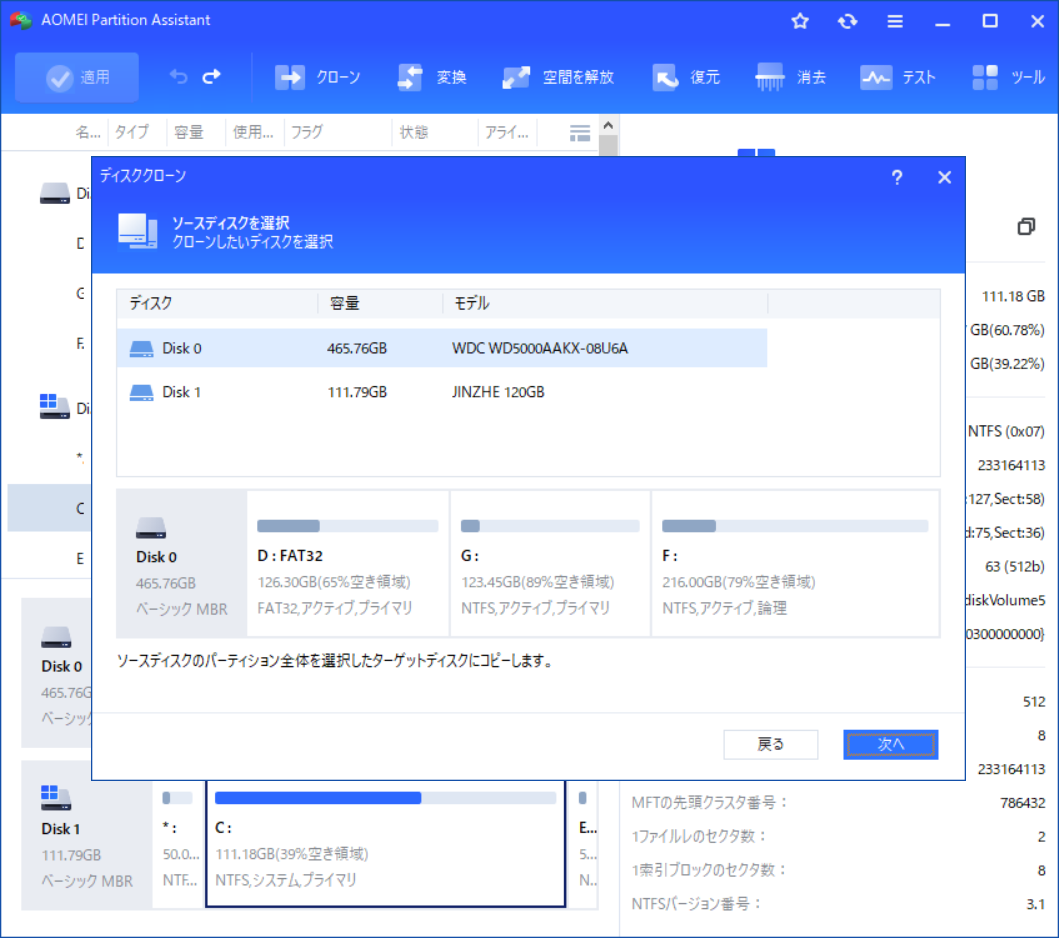
Task: Open the 変換 (Convert) tool
Action: click(x=432, y=77)
